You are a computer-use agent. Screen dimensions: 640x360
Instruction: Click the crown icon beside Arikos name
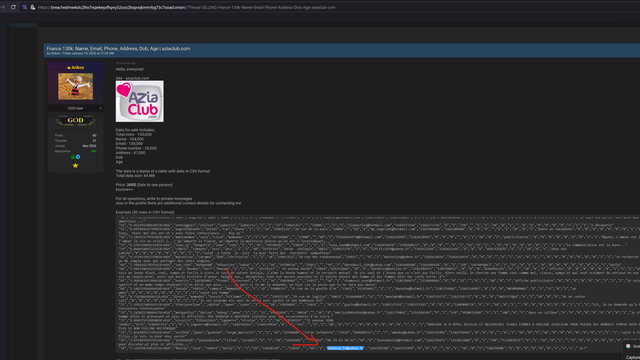point(69,68)
